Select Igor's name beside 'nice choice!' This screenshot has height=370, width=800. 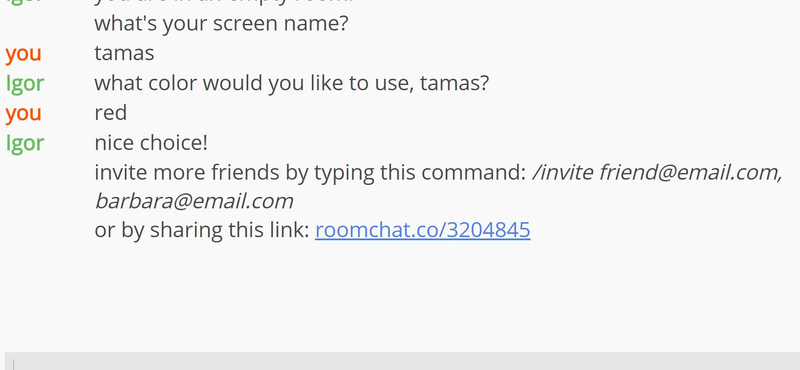(x=25, y=143)
